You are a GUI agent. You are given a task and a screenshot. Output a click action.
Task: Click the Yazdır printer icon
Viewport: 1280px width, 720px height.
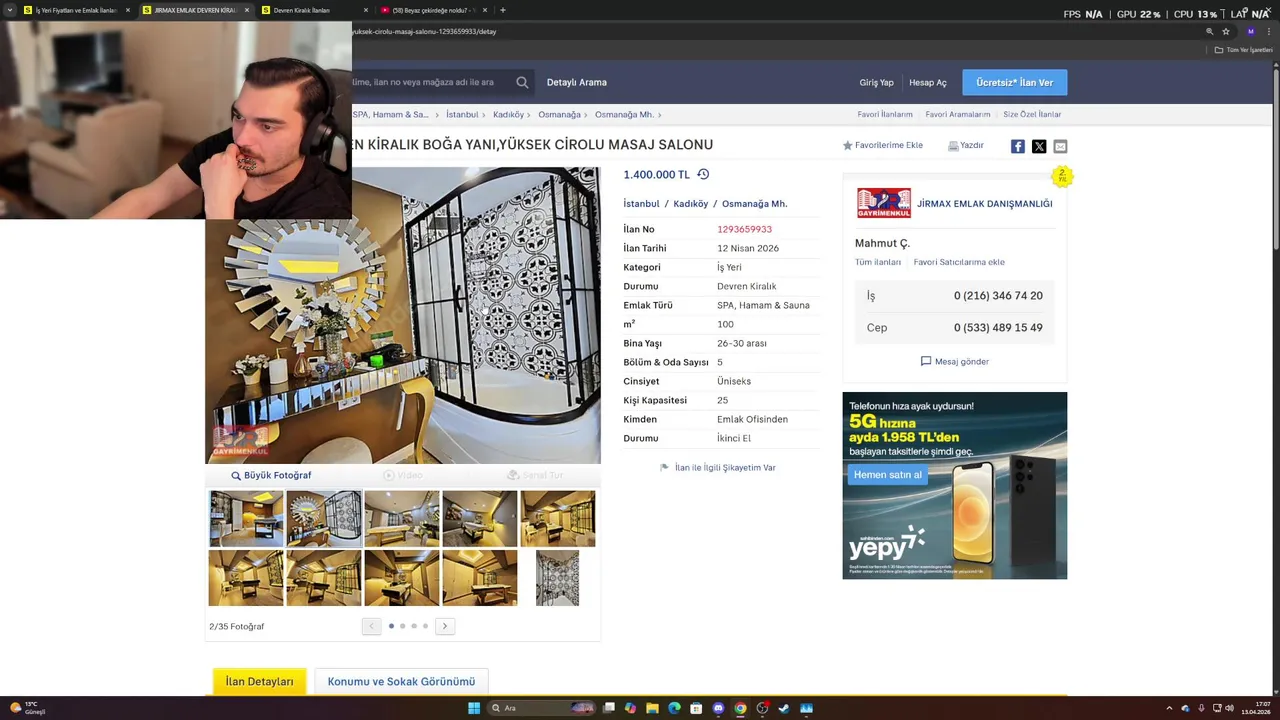[x=953, y=146]
